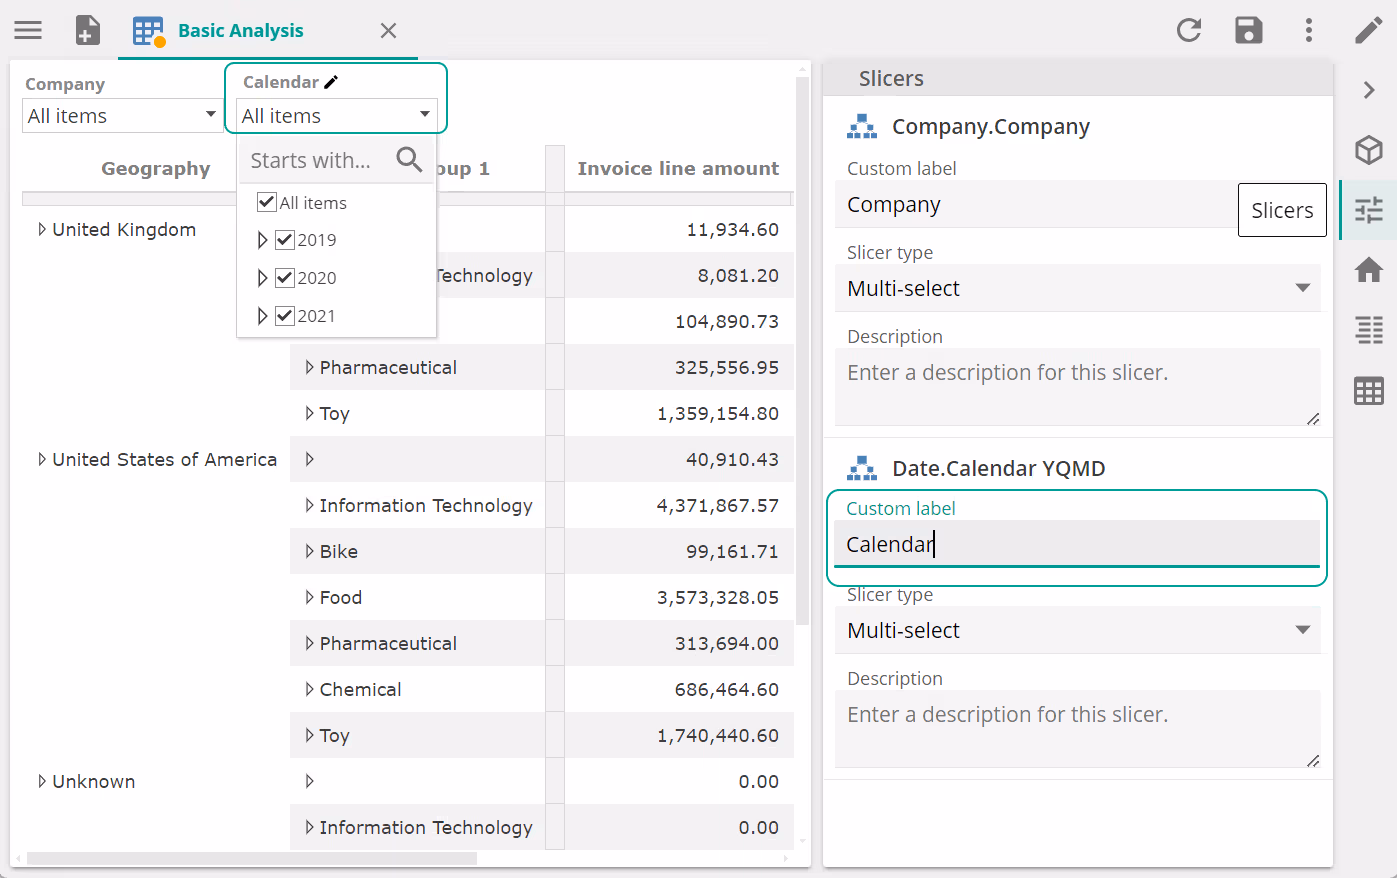Toggle the 2020 checkbox
Viewport: 1397px width, 878px height.
[285, 278]
